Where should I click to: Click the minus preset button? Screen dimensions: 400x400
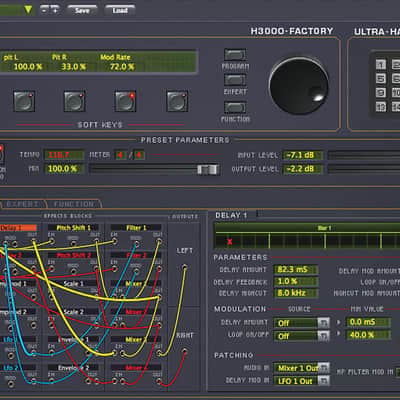tap(45, 10)
